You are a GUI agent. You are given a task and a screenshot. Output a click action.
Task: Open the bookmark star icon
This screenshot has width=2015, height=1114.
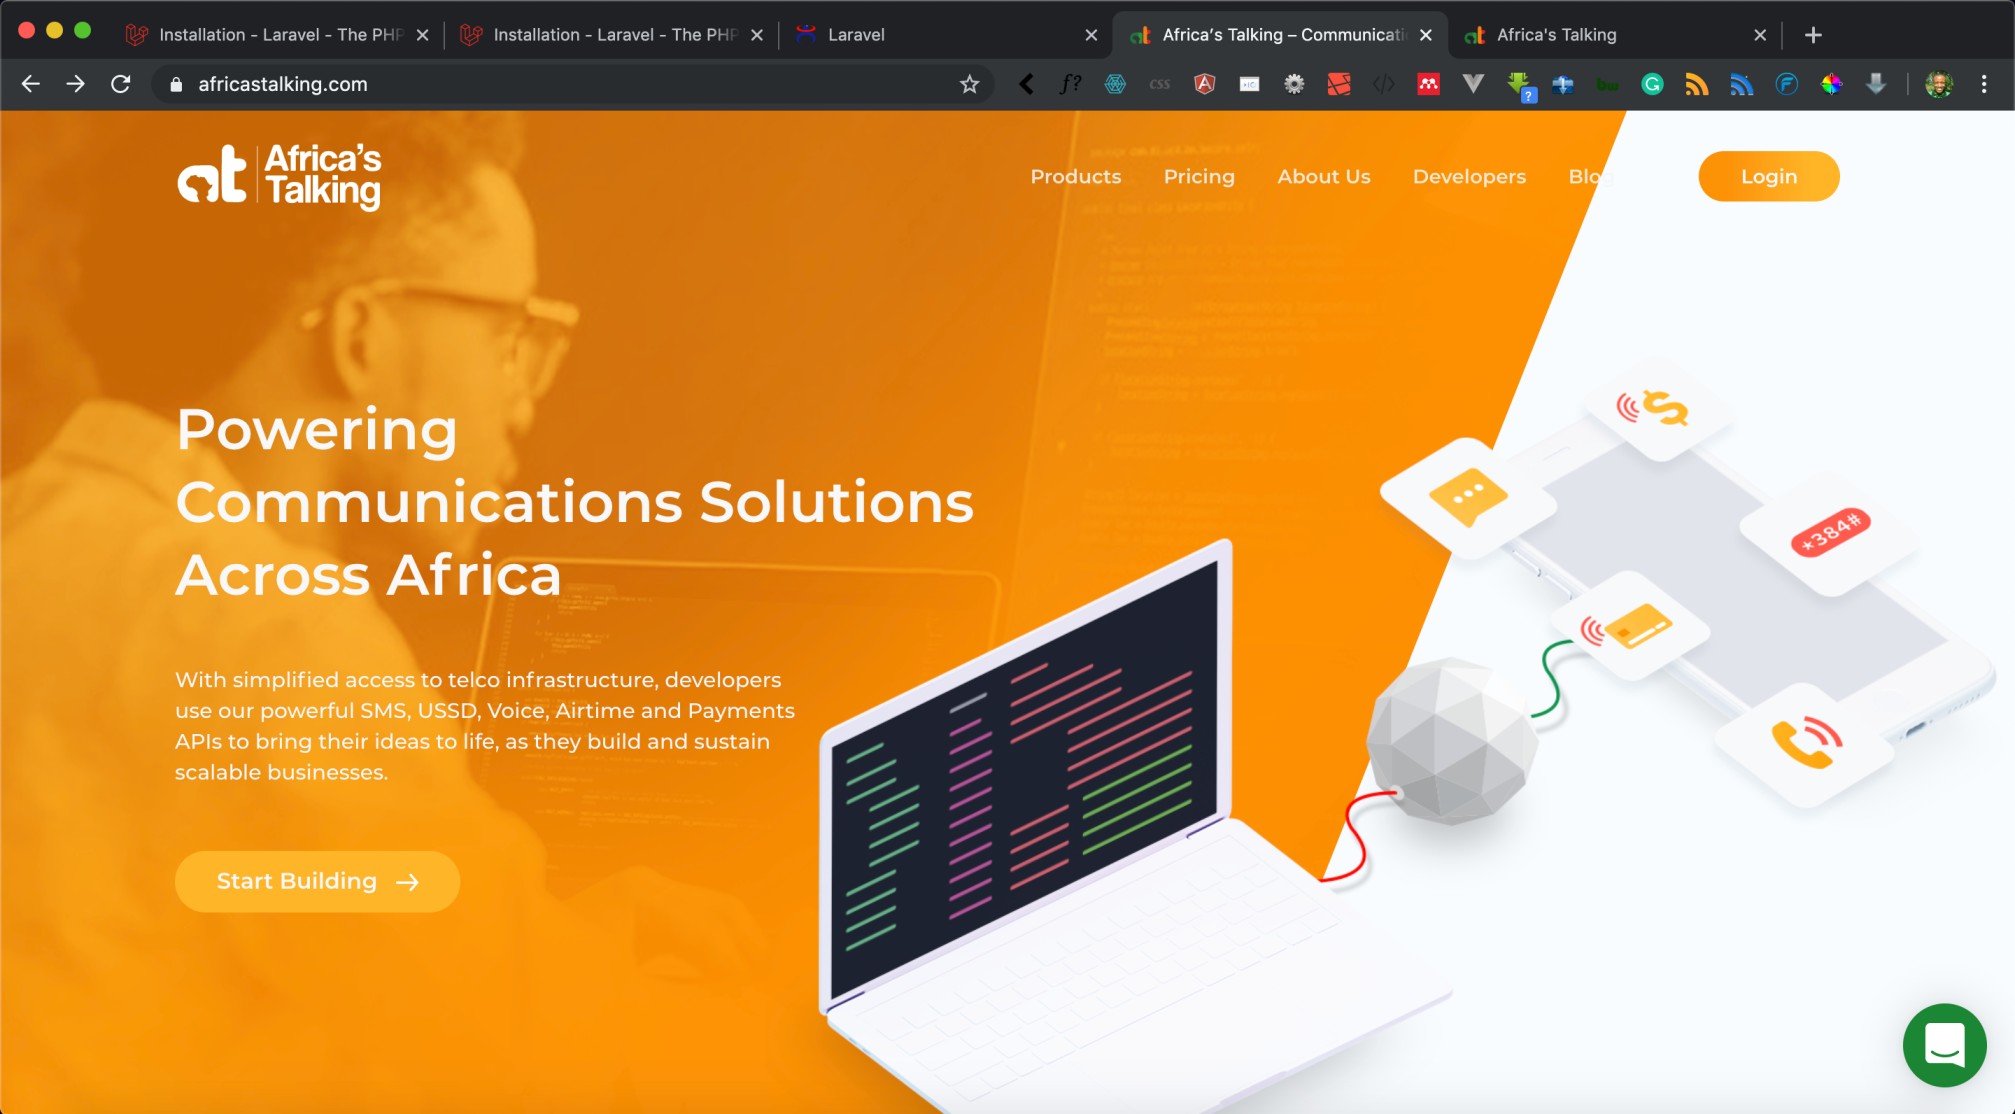point(970,84)
